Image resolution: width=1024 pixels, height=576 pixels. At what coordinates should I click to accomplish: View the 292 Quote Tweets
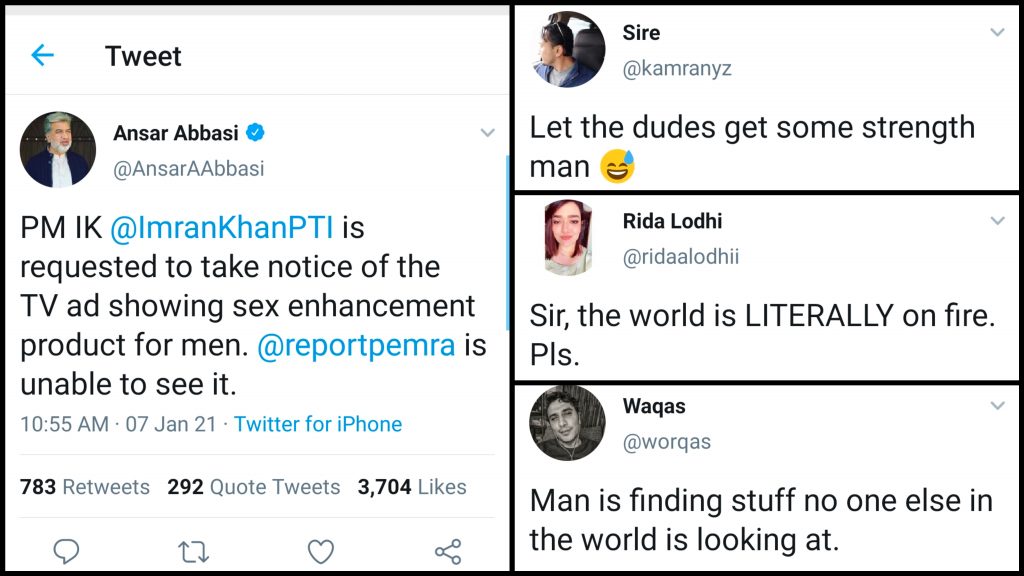(254, 487)
